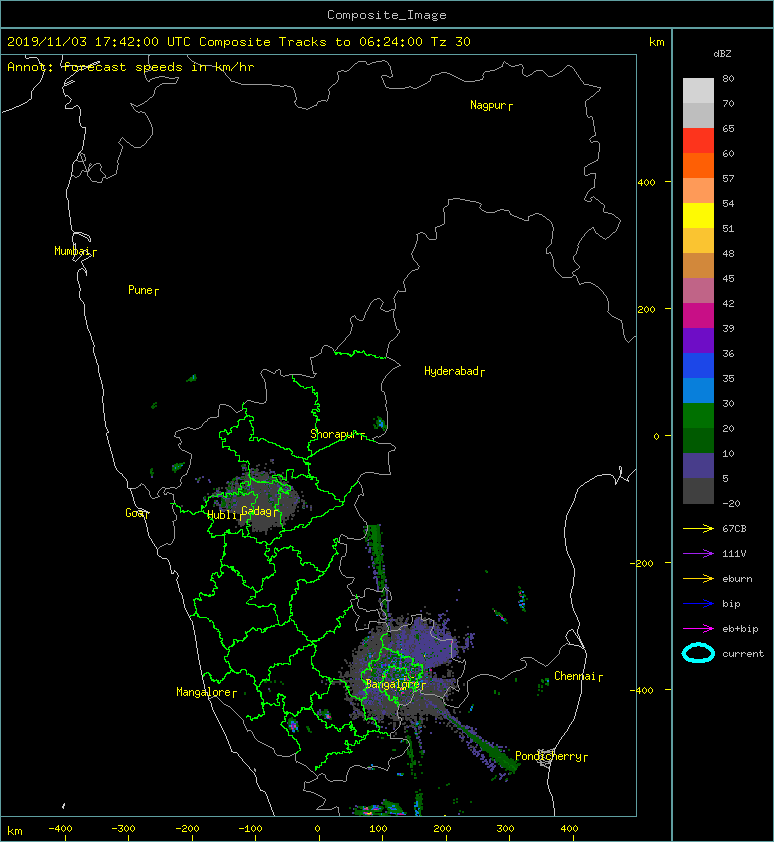The height and width of the screenshot is (842, 774).
Task: Click the Chennai city label
Action: pyautogui.click(x=575, y=676)
